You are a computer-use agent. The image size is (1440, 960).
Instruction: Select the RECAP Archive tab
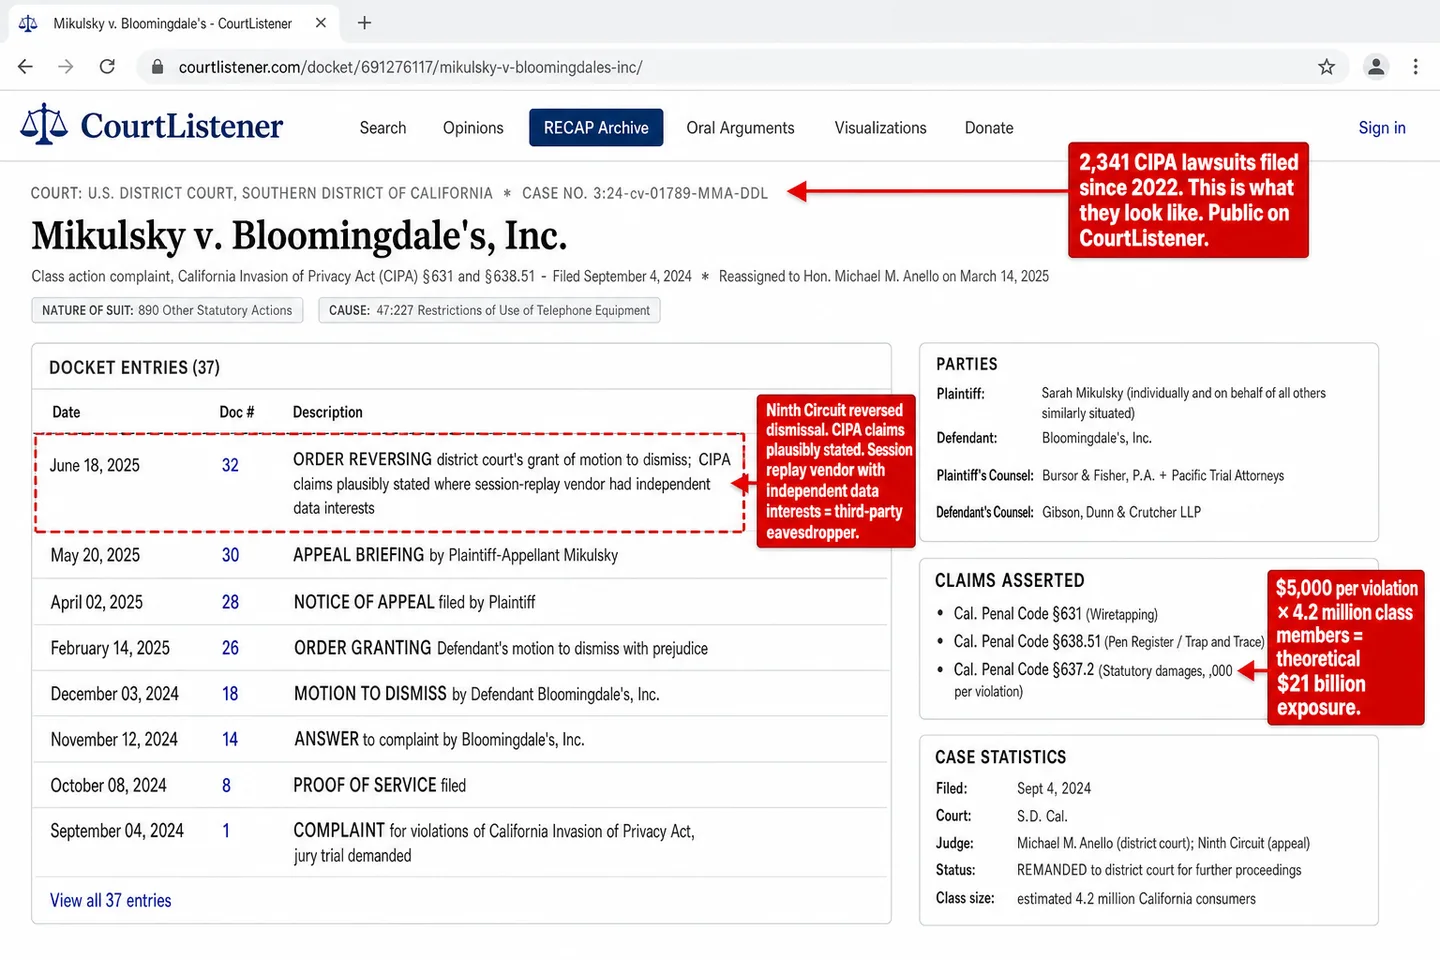596,128
